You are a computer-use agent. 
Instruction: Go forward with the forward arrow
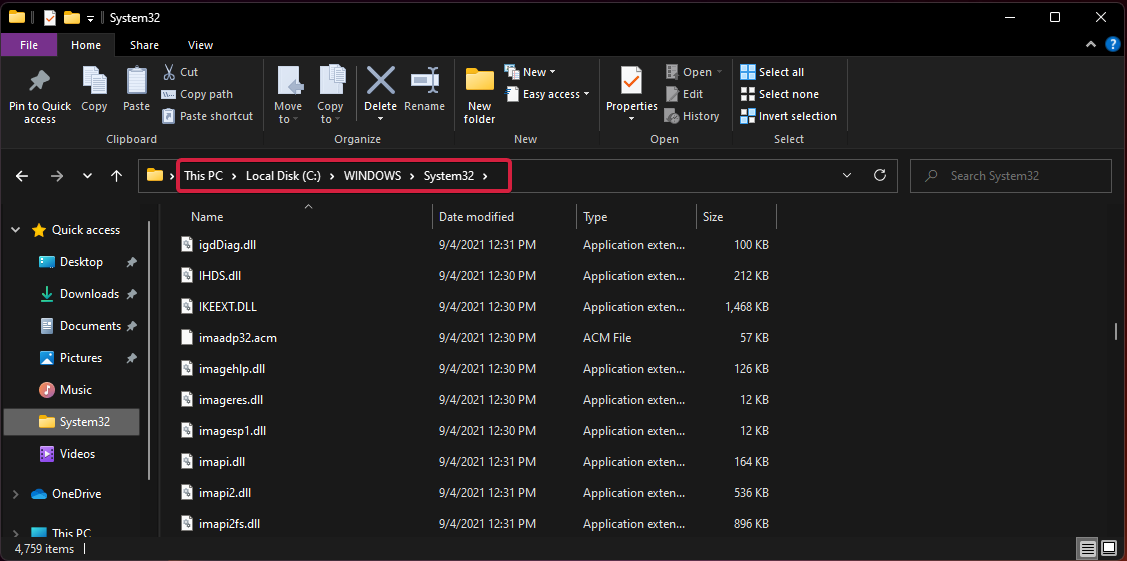(x=57, y=175)
